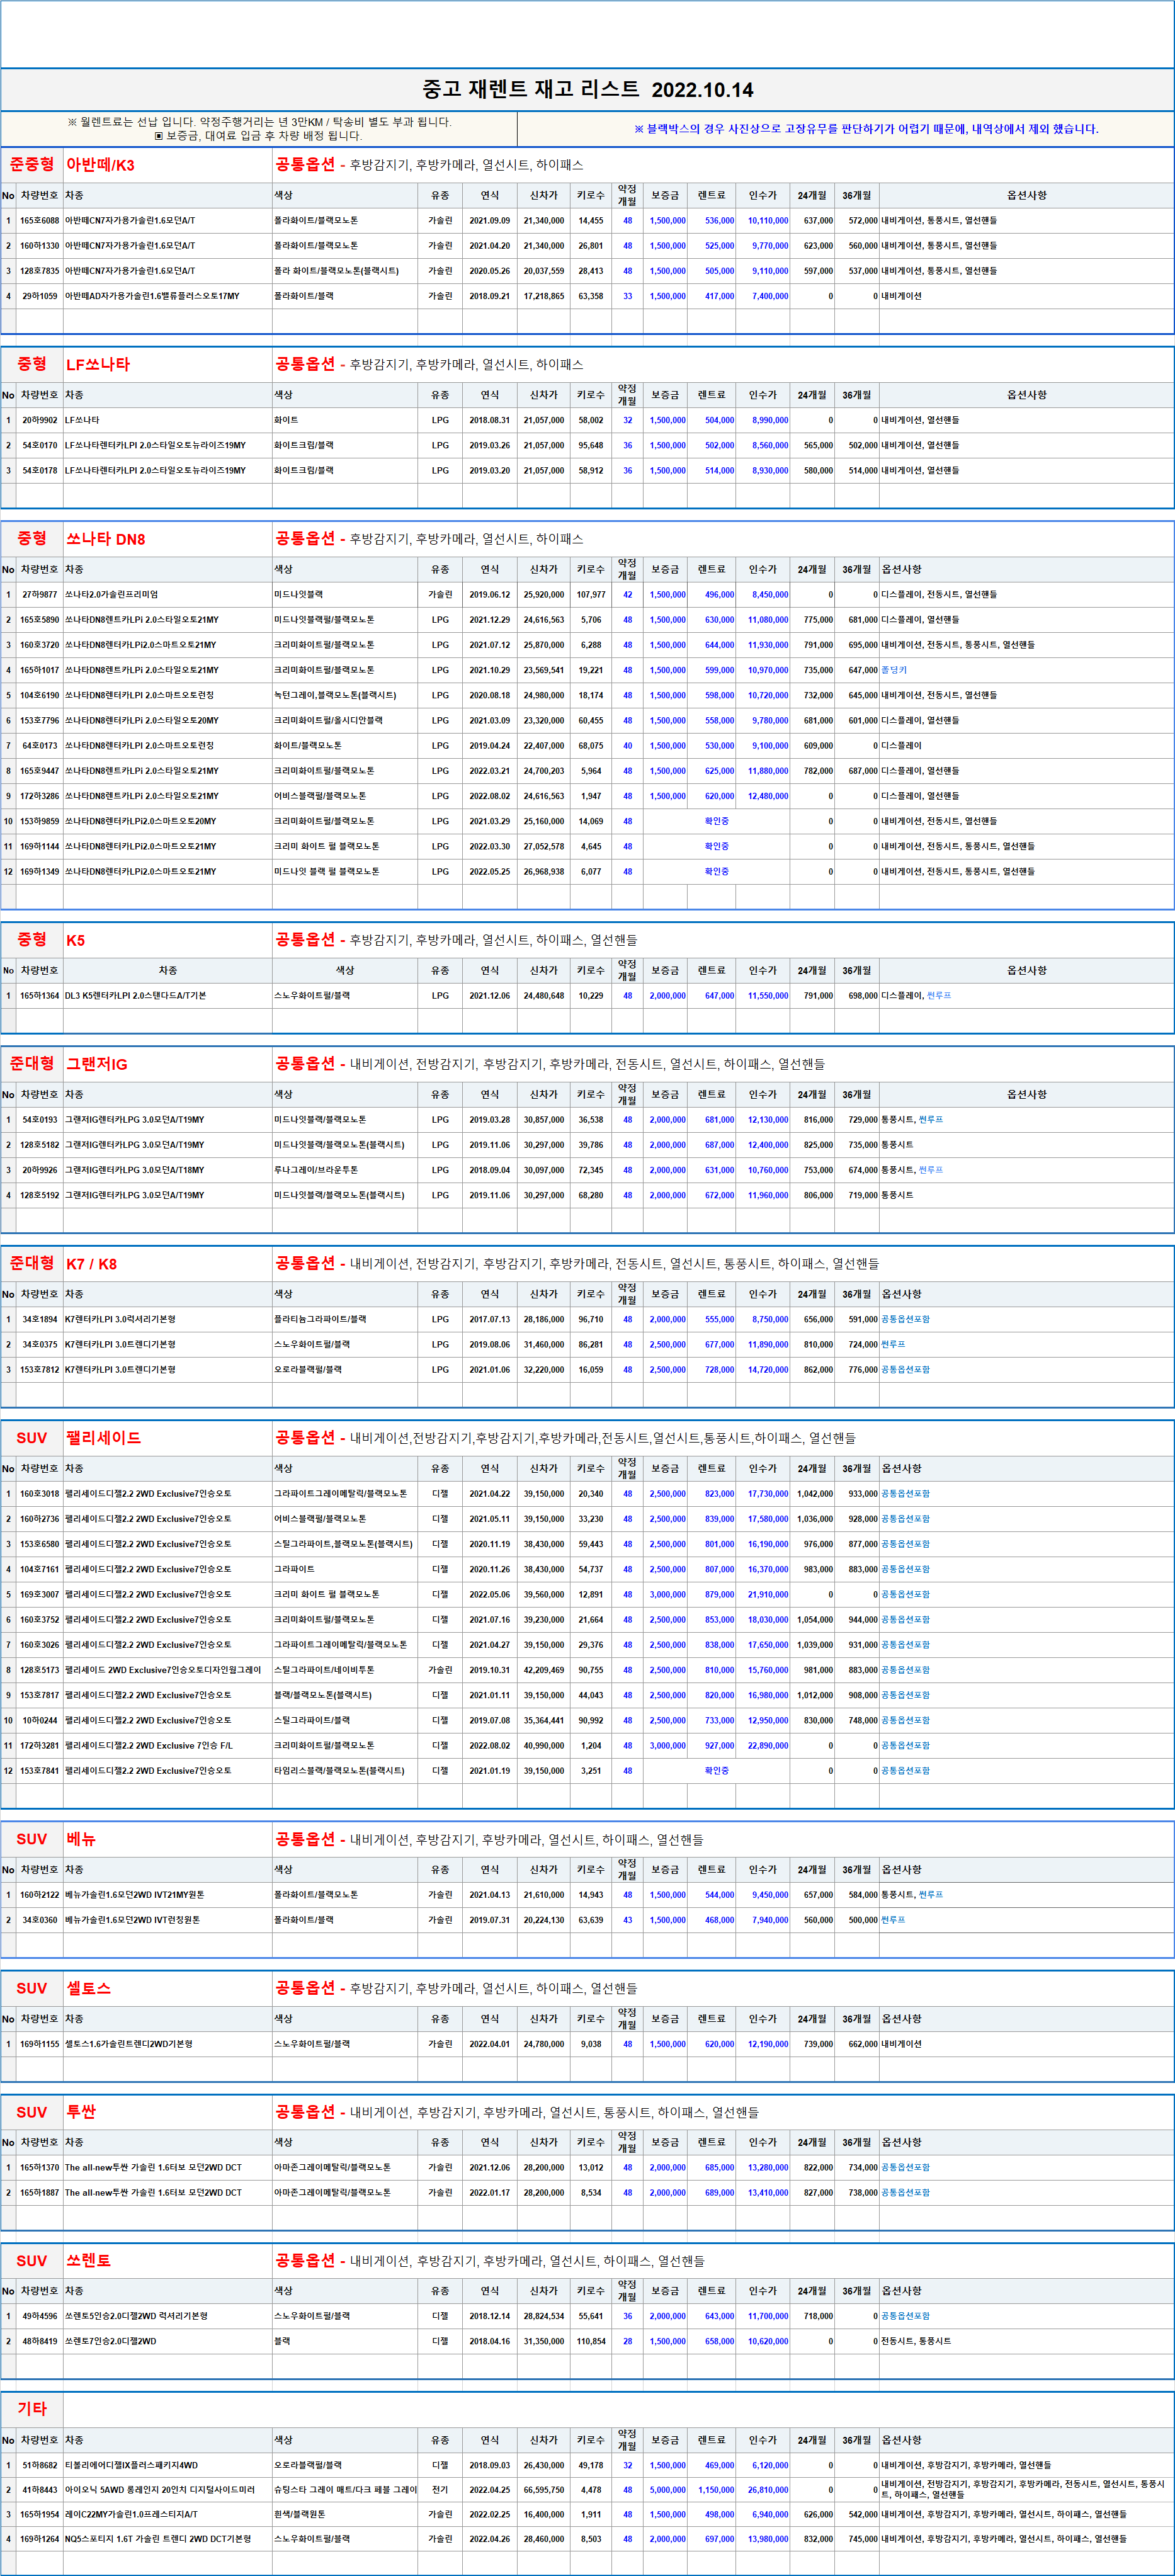The height and width of the screenshot is (2576, 1175).
Task: Select plate number 27하9877
Action: (x=40, y=594)
